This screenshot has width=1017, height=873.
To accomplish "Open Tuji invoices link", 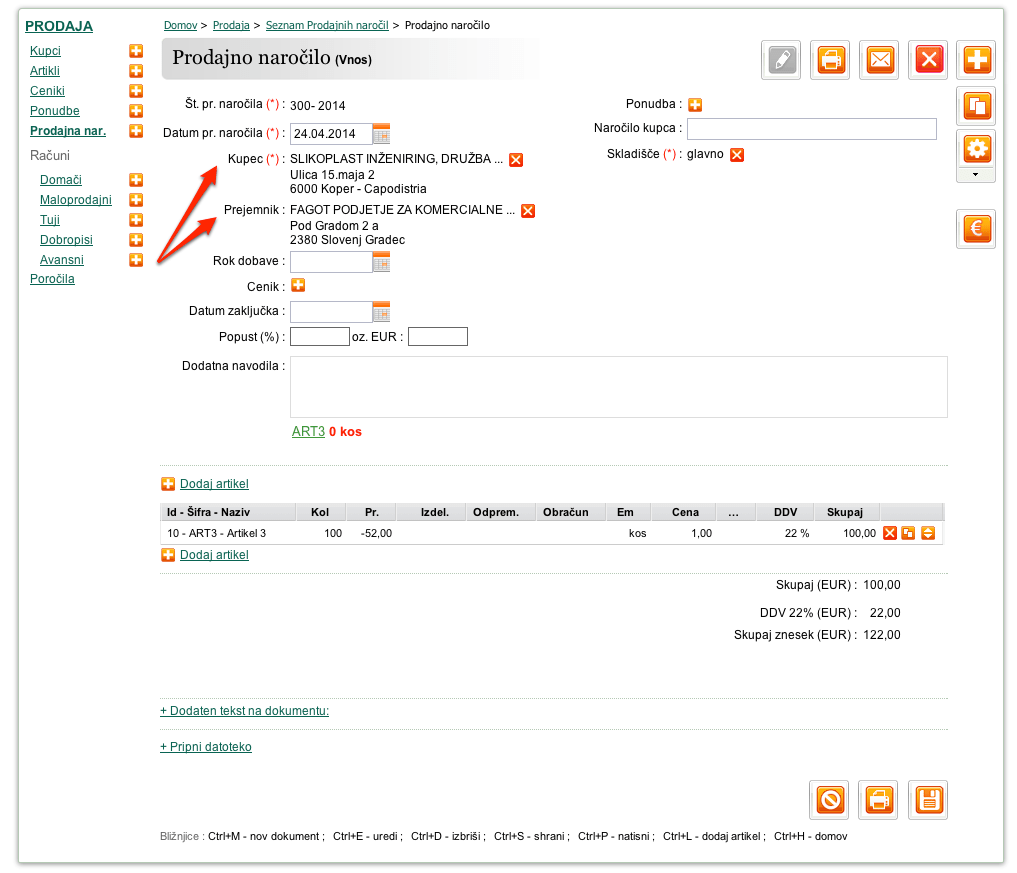I will point(50,220).
